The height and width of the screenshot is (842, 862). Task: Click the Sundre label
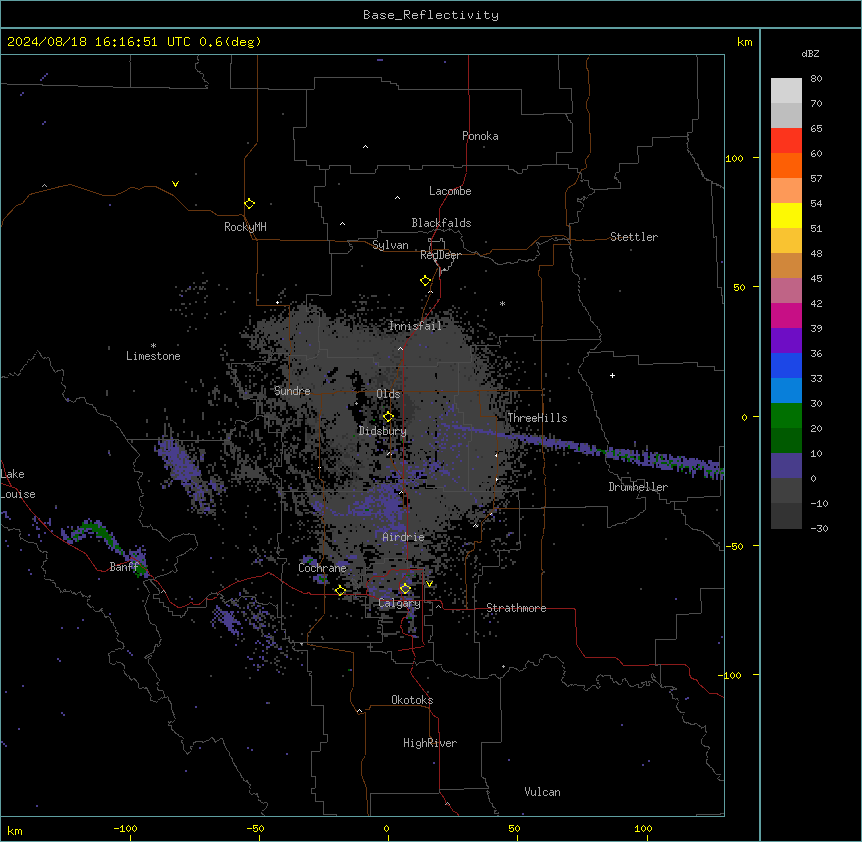[292, 391]
